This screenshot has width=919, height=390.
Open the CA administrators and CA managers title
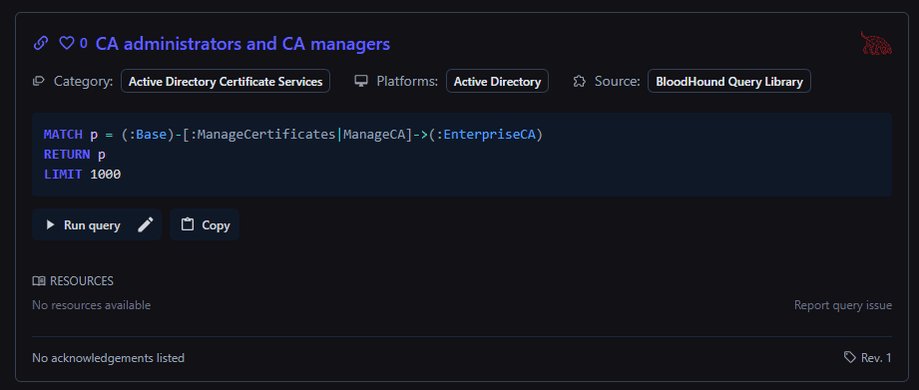[243, 44]
